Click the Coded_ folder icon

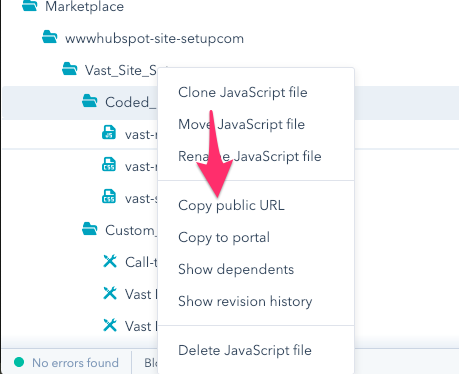[90, 101]
